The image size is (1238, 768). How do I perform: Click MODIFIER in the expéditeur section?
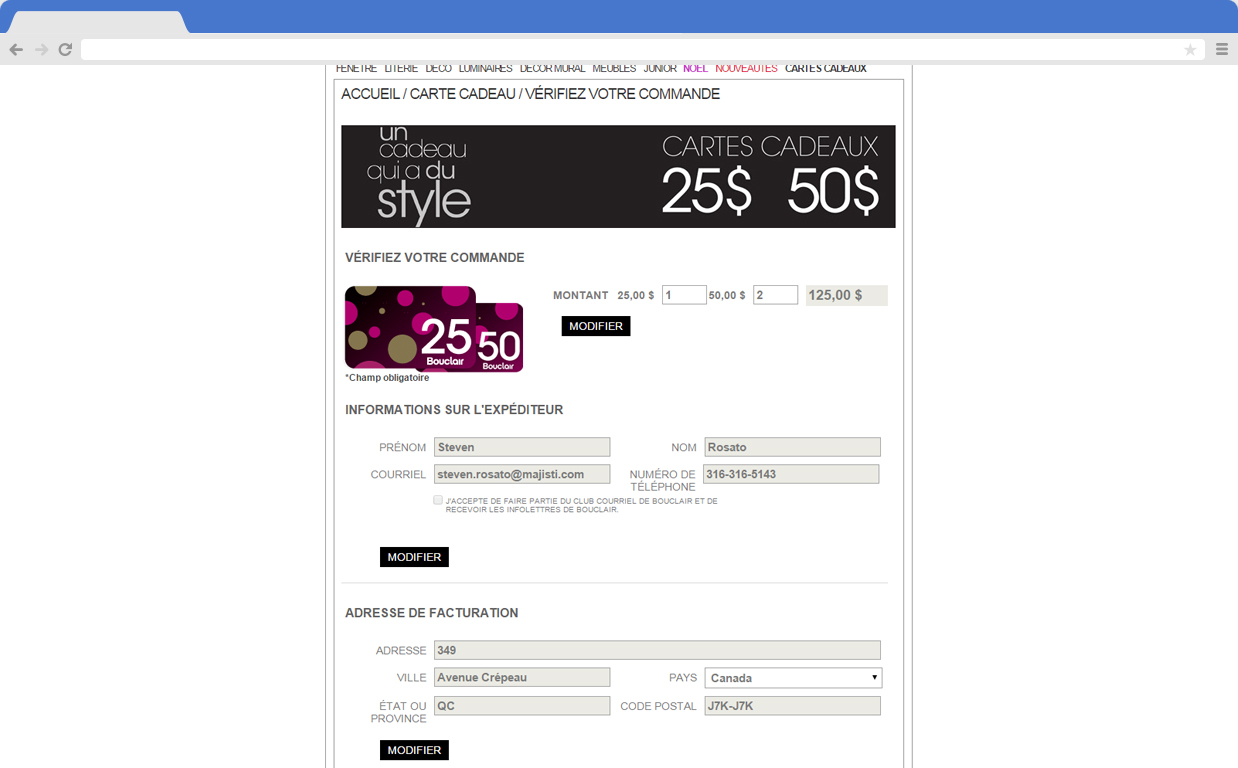414,557
